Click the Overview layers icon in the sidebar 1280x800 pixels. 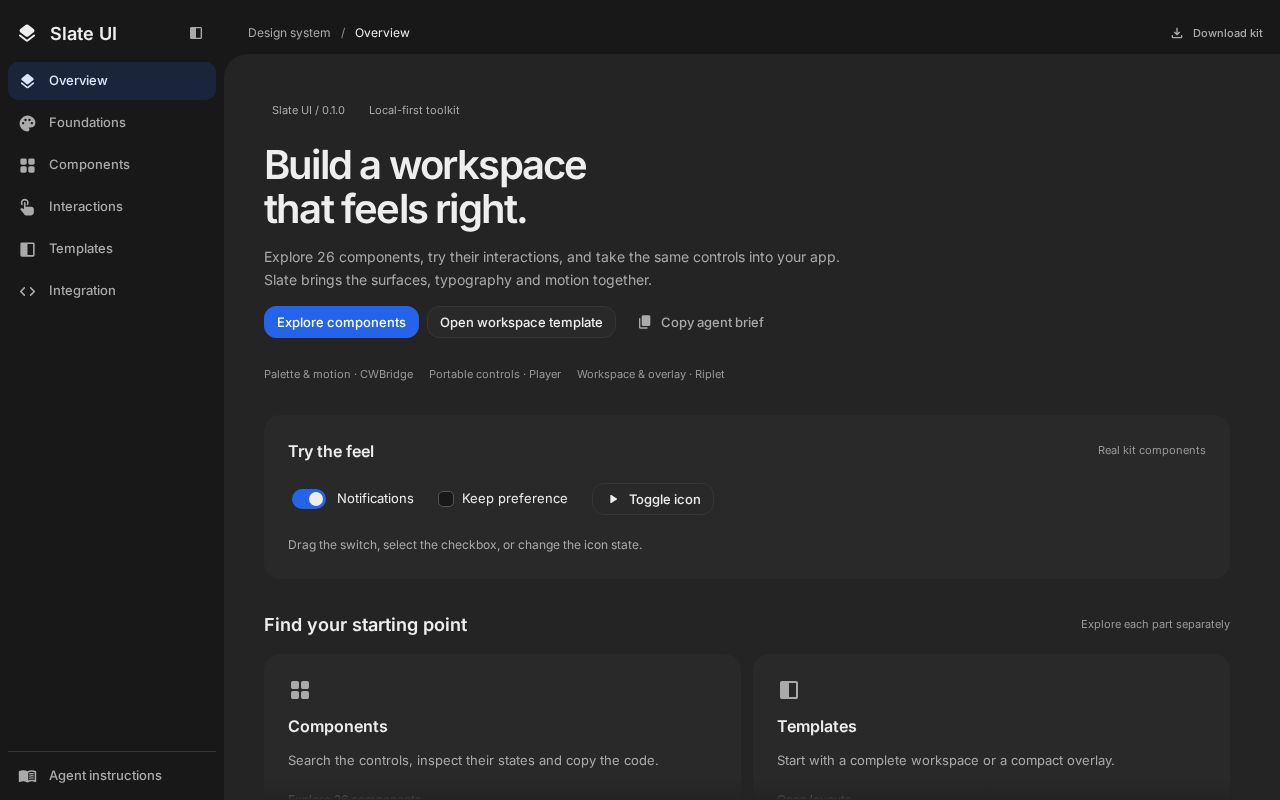tap(28, 81)
